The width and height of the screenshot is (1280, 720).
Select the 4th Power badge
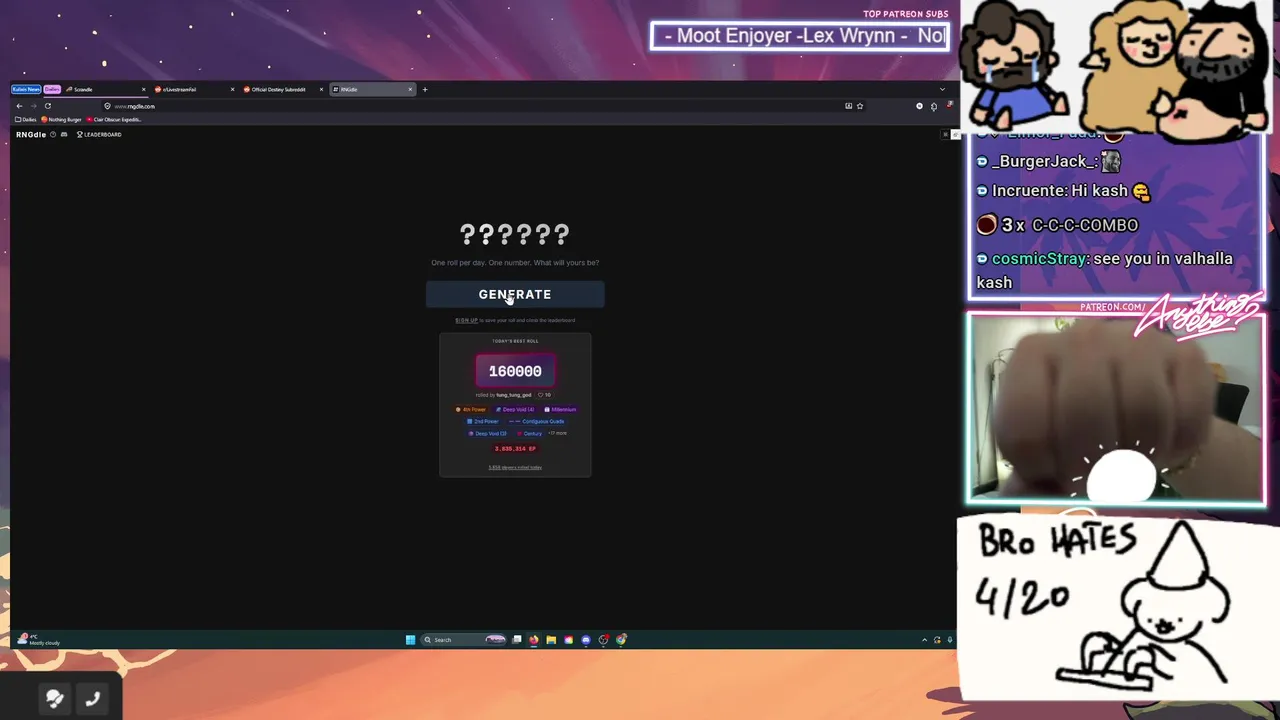click(471, 409)
